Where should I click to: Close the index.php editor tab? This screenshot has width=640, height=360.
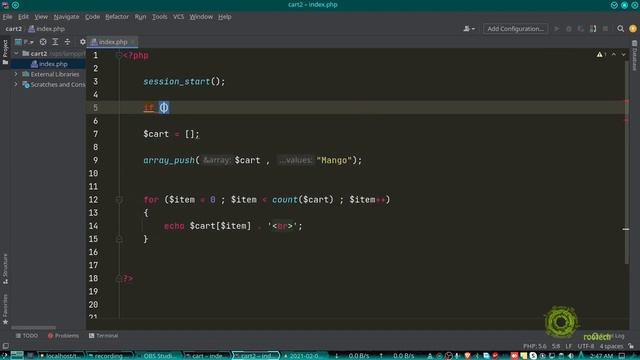coord(133,42)
